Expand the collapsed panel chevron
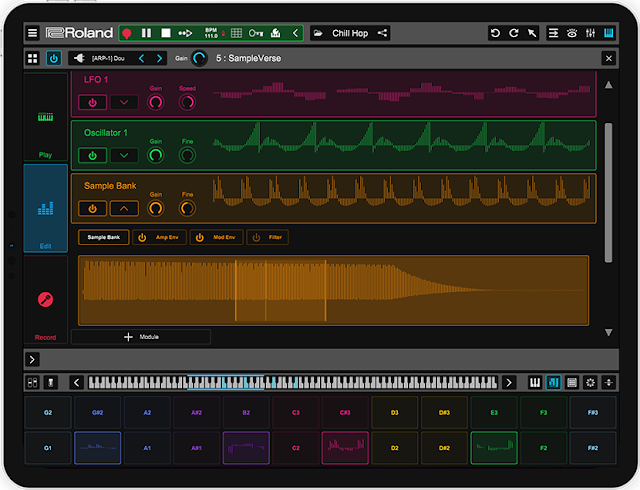The width and height of the screenshot is (640, 490). (x=32, y=359)
